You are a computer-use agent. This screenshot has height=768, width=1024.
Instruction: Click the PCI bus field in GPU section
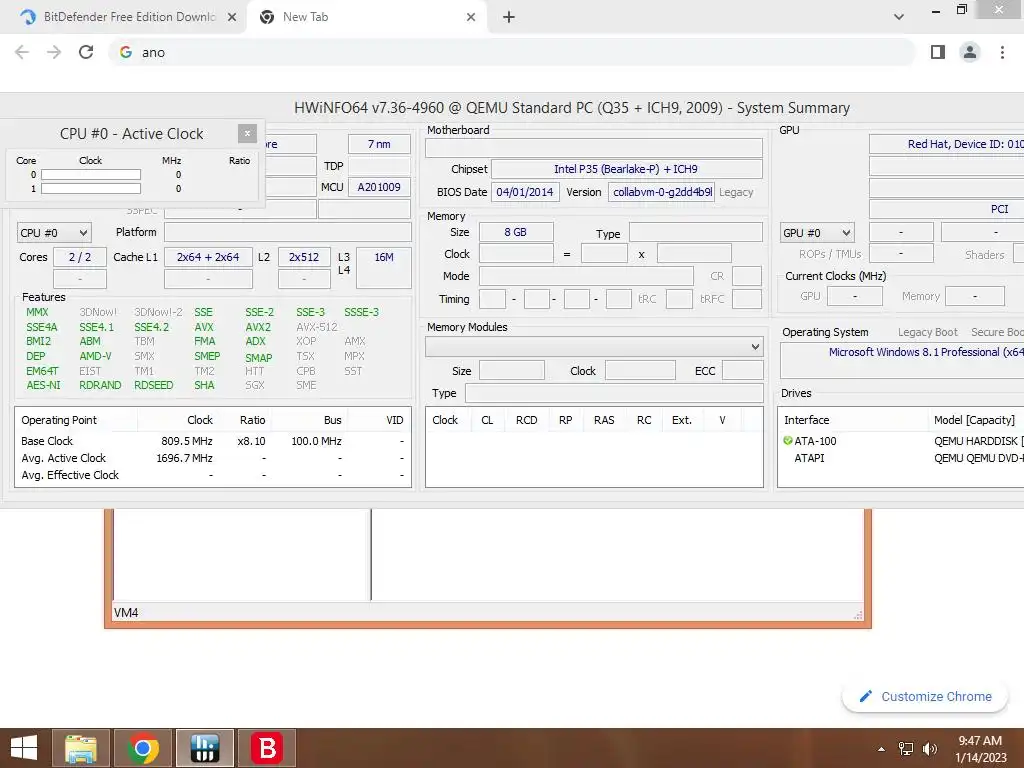coord(946,209)
